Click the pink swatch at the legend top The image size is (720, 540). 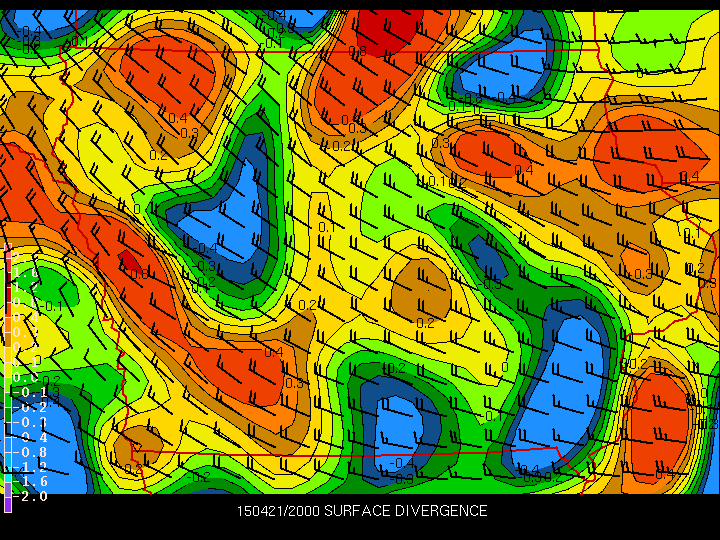[8, 251]
